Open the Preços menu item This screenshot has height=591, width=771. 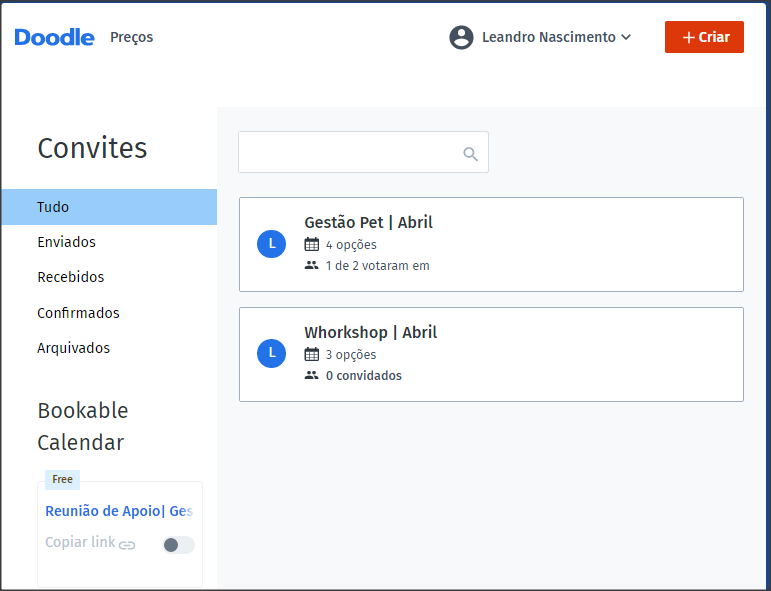(131, 37)
